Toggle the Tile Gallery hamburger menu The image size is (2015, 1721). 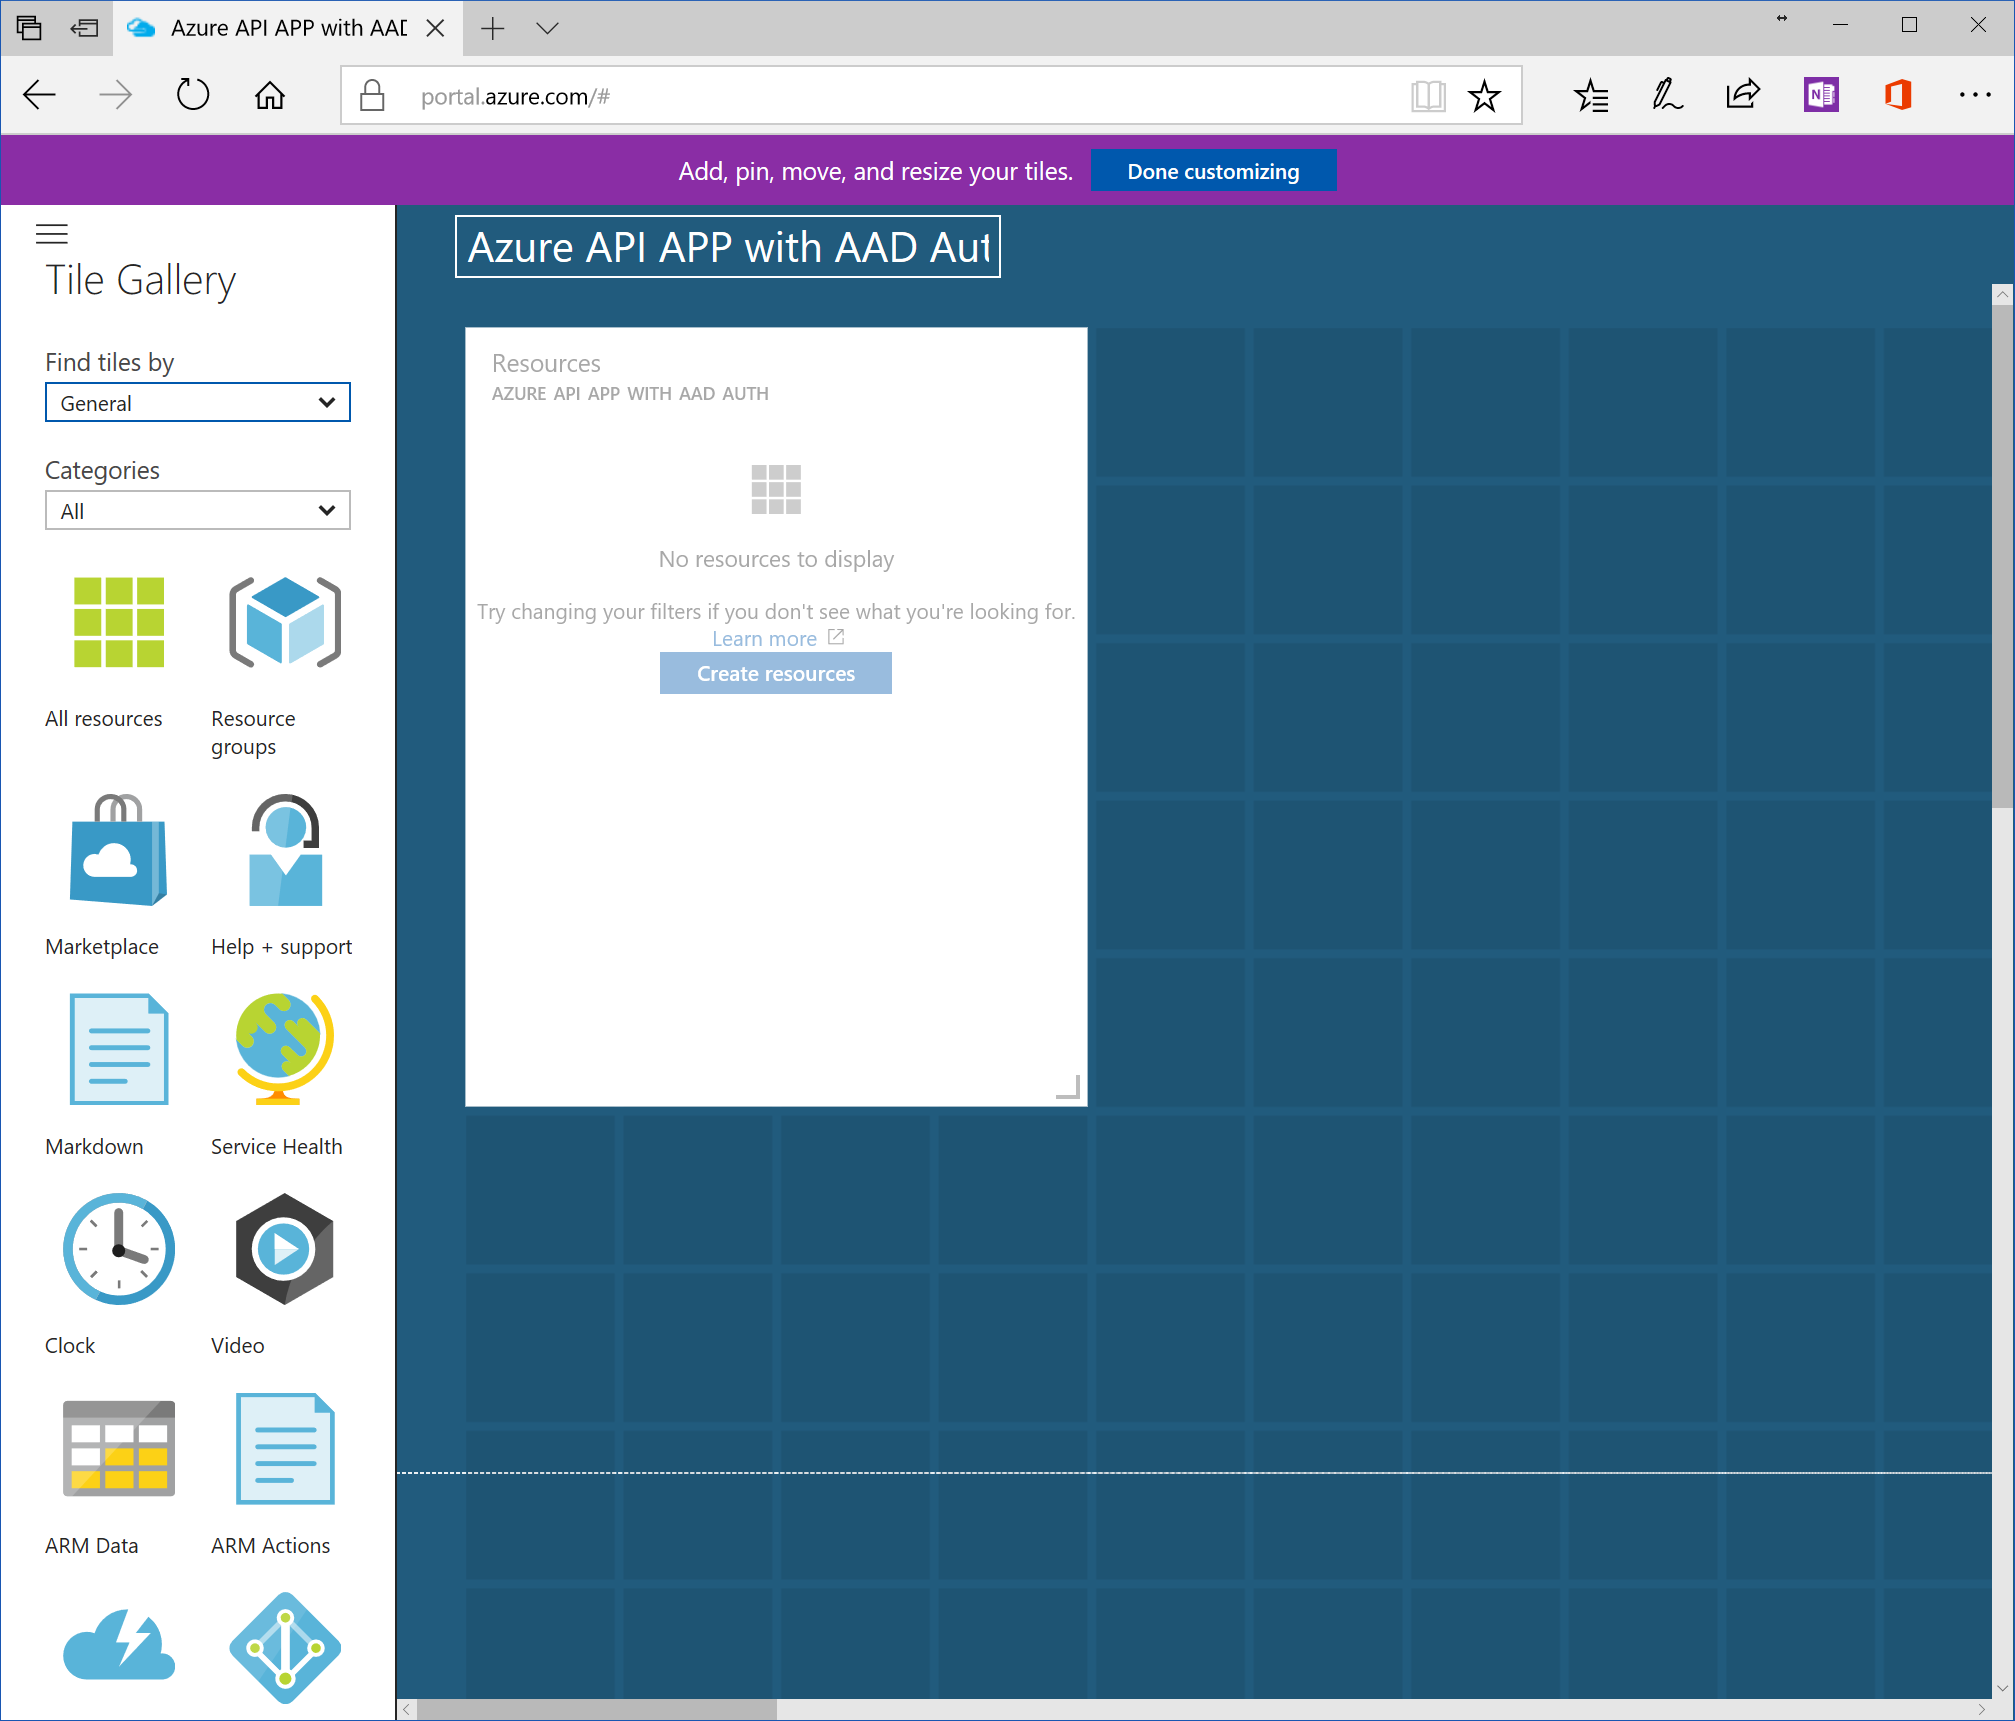coord(52,234)
